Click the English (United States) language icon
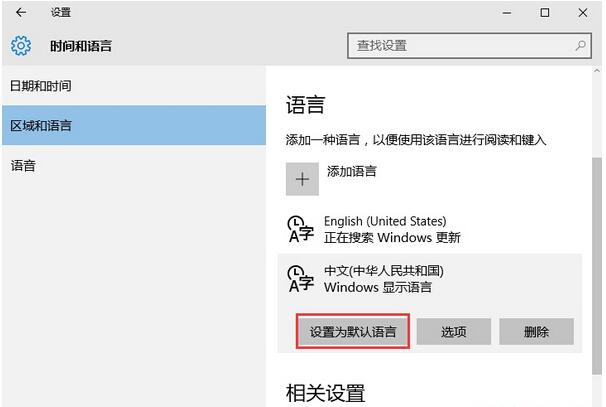Viewport: 606px width, 407px height. (x=301, y=229)
